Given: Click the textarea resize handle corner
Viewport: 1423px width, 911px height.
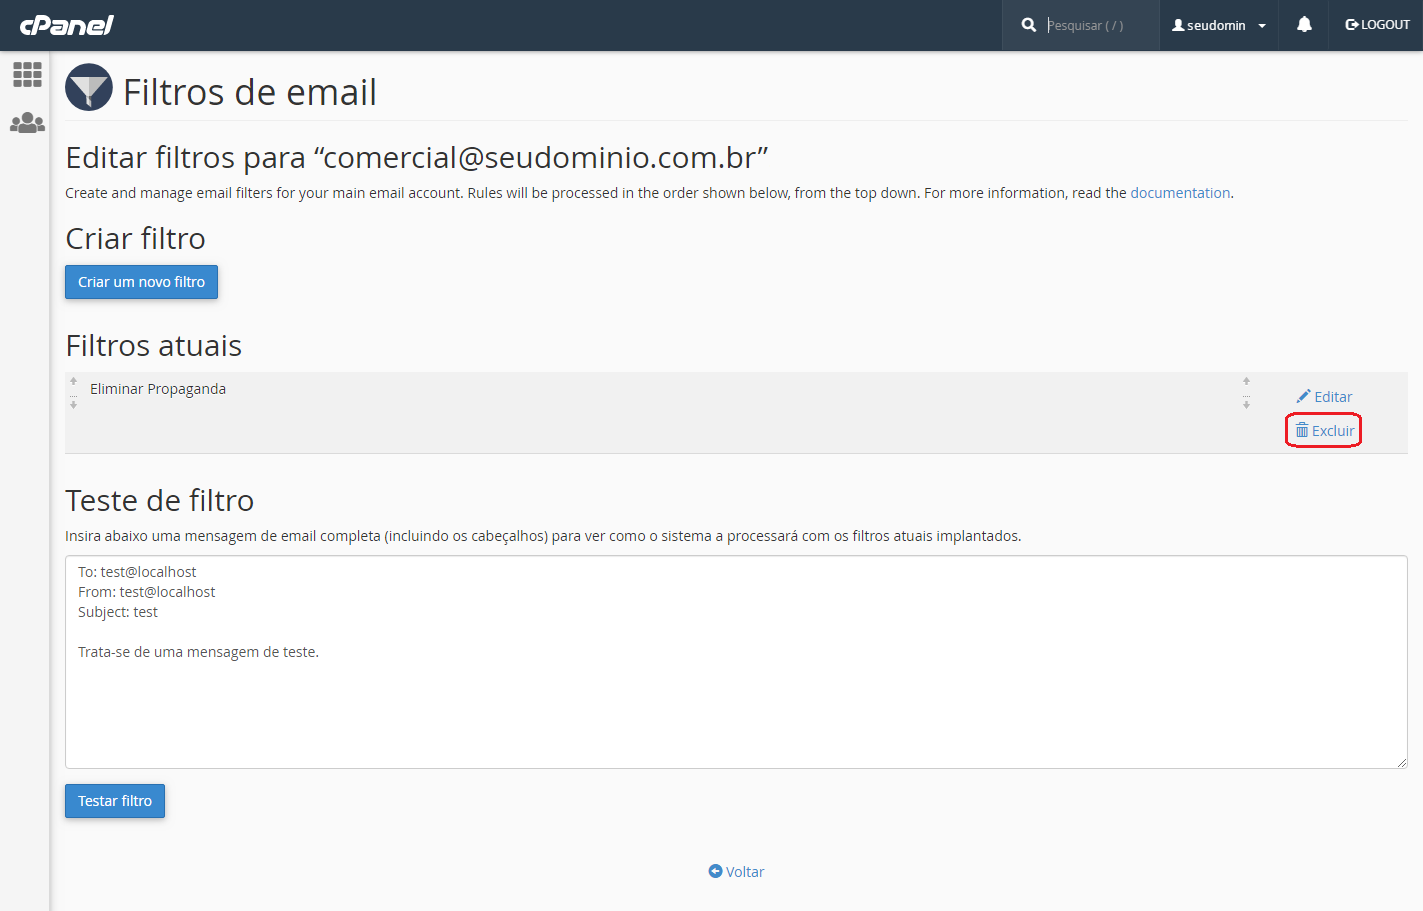Looking at the screenshot, I should coord(1401,762).
